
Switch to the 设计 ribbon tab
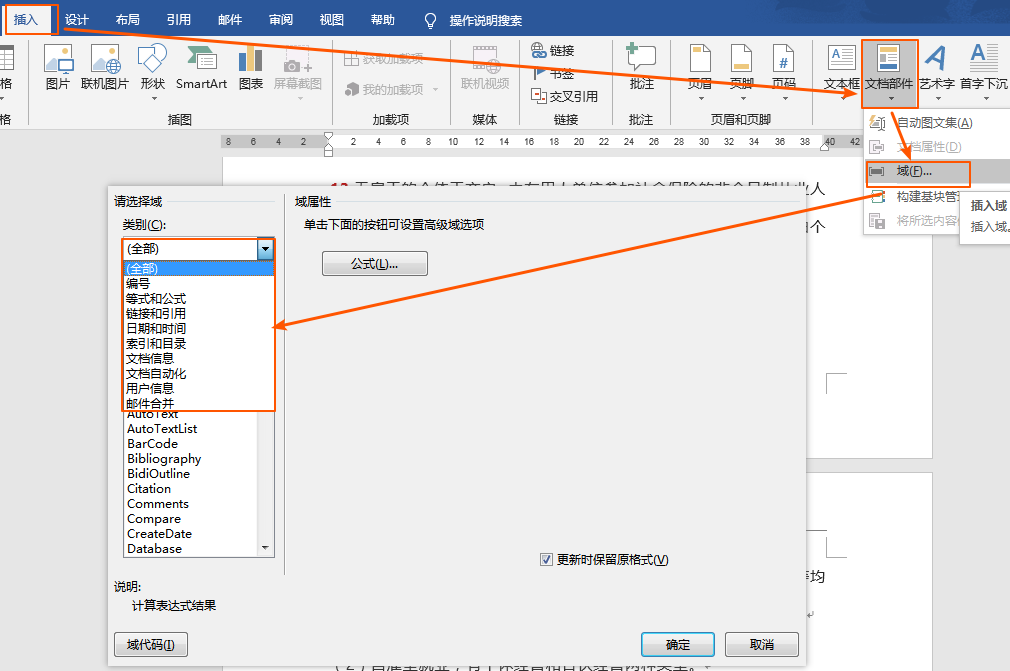77,19
